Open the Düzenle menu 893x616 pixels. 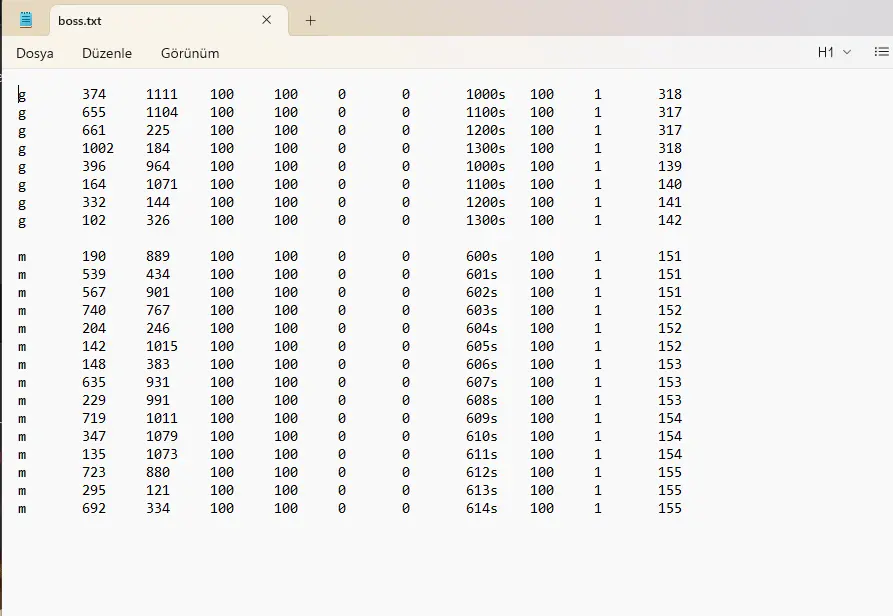107,53
